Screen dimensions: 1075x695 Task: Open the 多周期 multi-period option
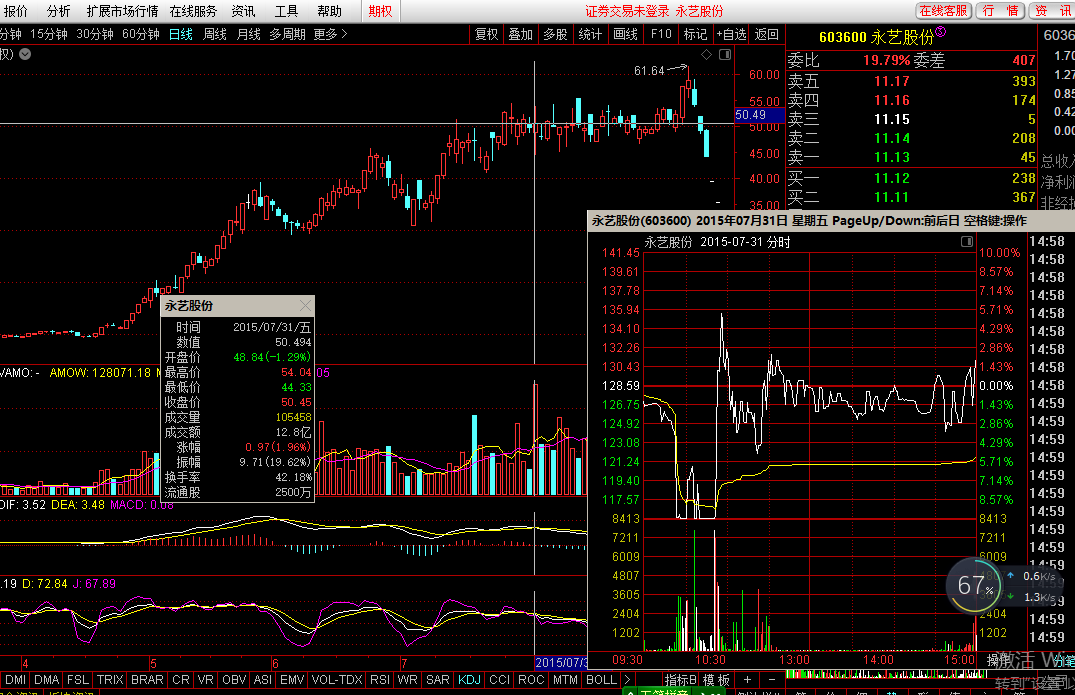(286, 34)
